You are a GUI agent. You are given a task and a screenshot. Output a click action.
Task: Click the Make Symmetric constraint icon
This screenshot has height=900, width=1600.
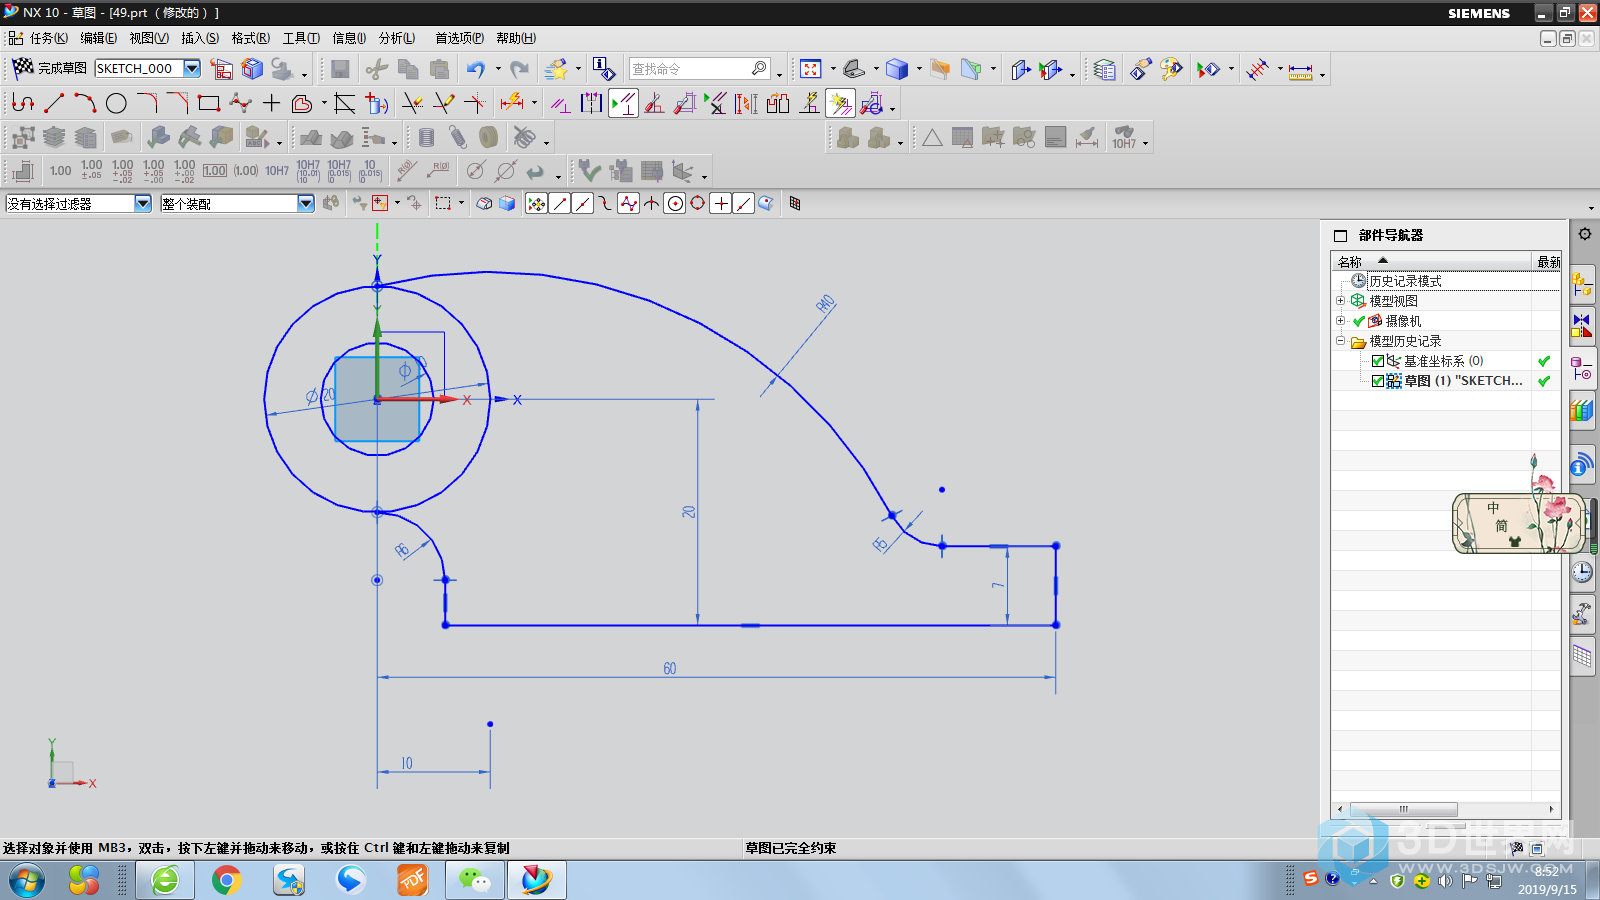592,103
